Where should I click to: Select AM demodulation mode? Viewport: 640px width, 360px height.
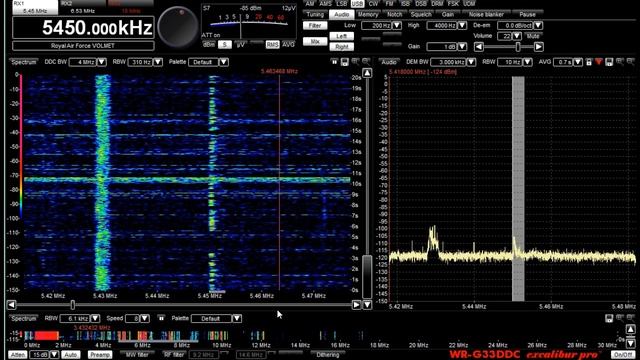pyautogui.click(x=310, y=4)
